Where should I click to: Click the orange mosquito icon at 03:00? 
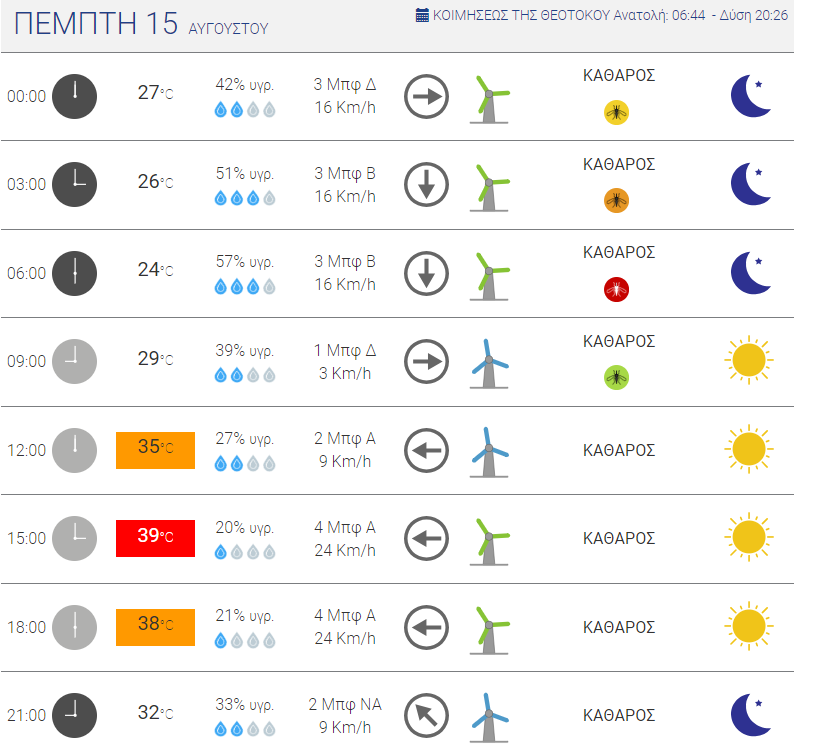pyautogui.click(x=616, y=200)
